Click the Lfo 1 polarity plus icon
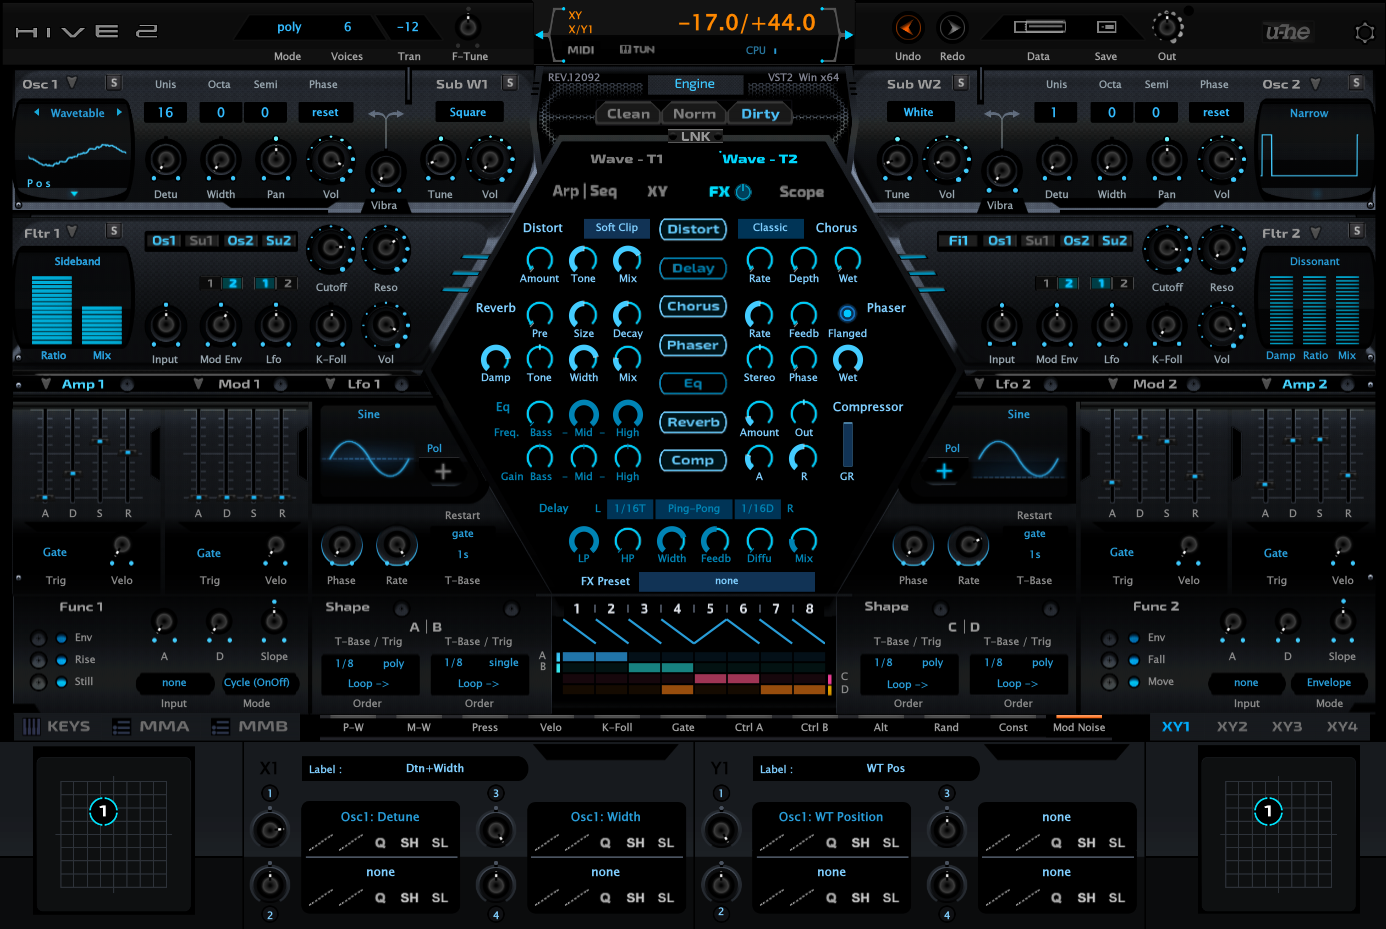Screen dimensions: 1386x929 click(x=443, y=471)
